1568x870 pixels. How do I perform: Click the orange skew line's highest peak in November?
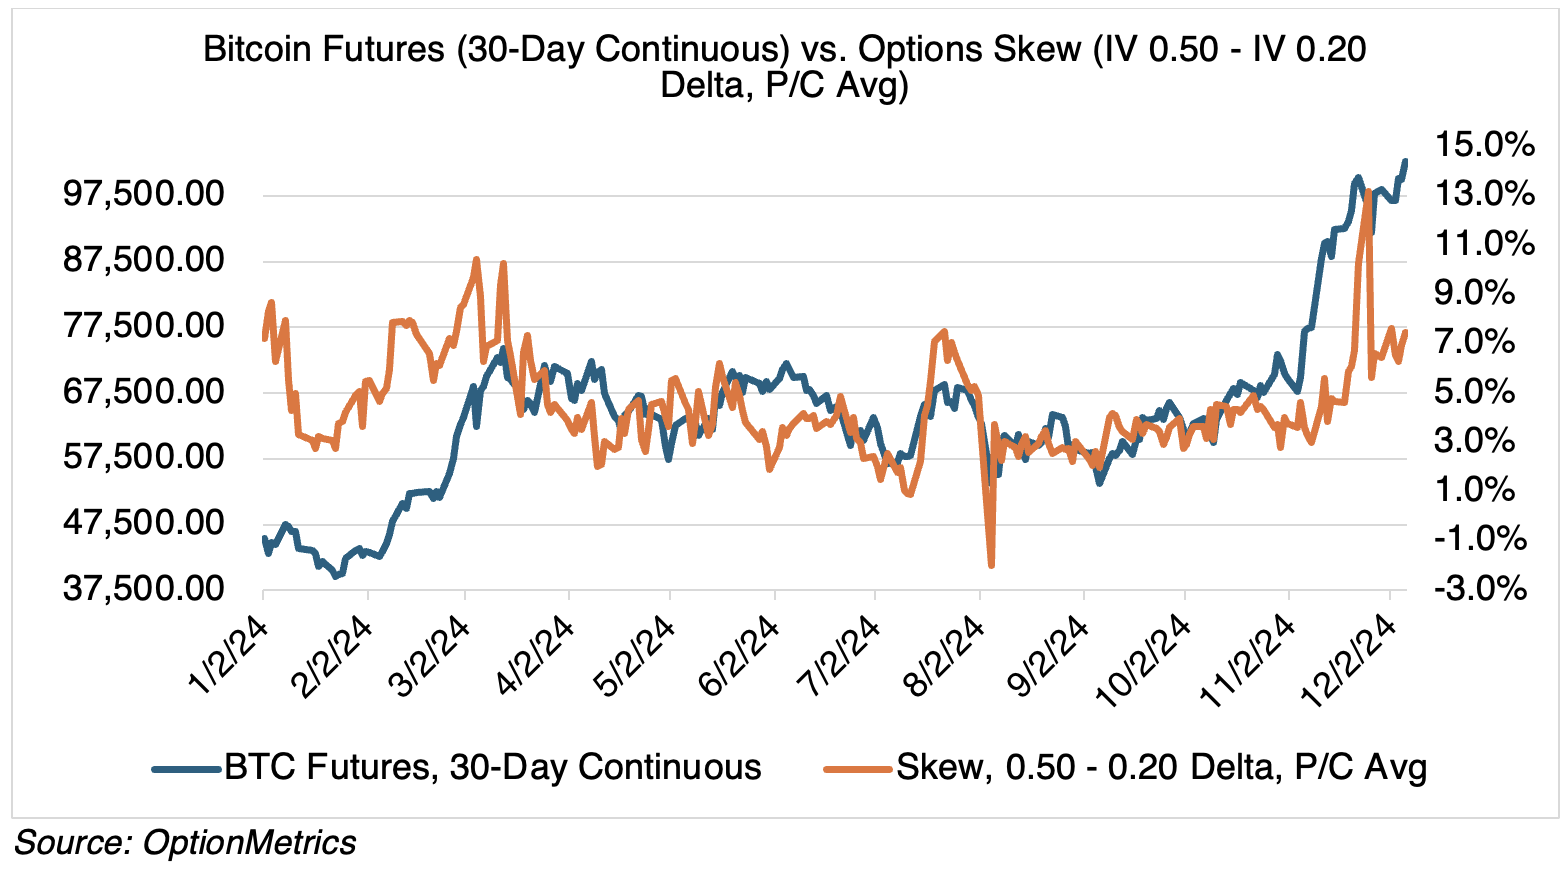point(1367,192)
